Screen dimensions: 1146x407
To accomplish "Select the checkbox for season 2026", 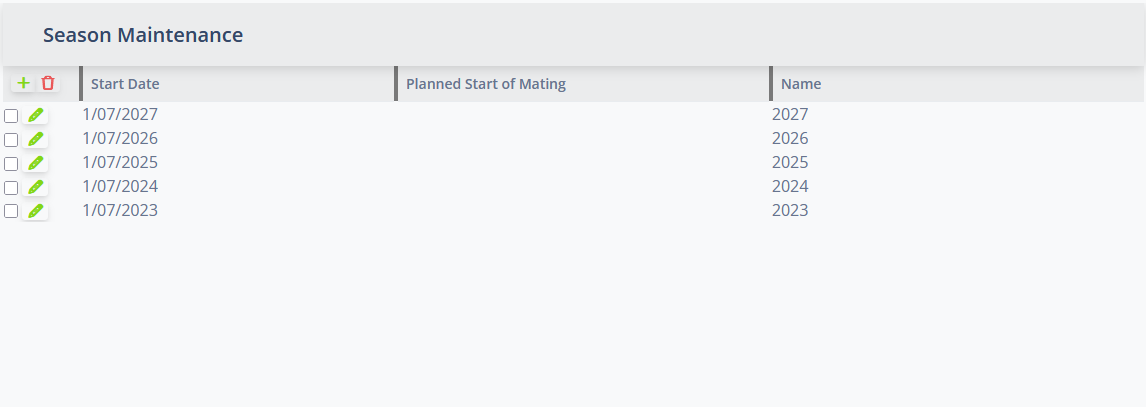I will (x=11, y=139).
